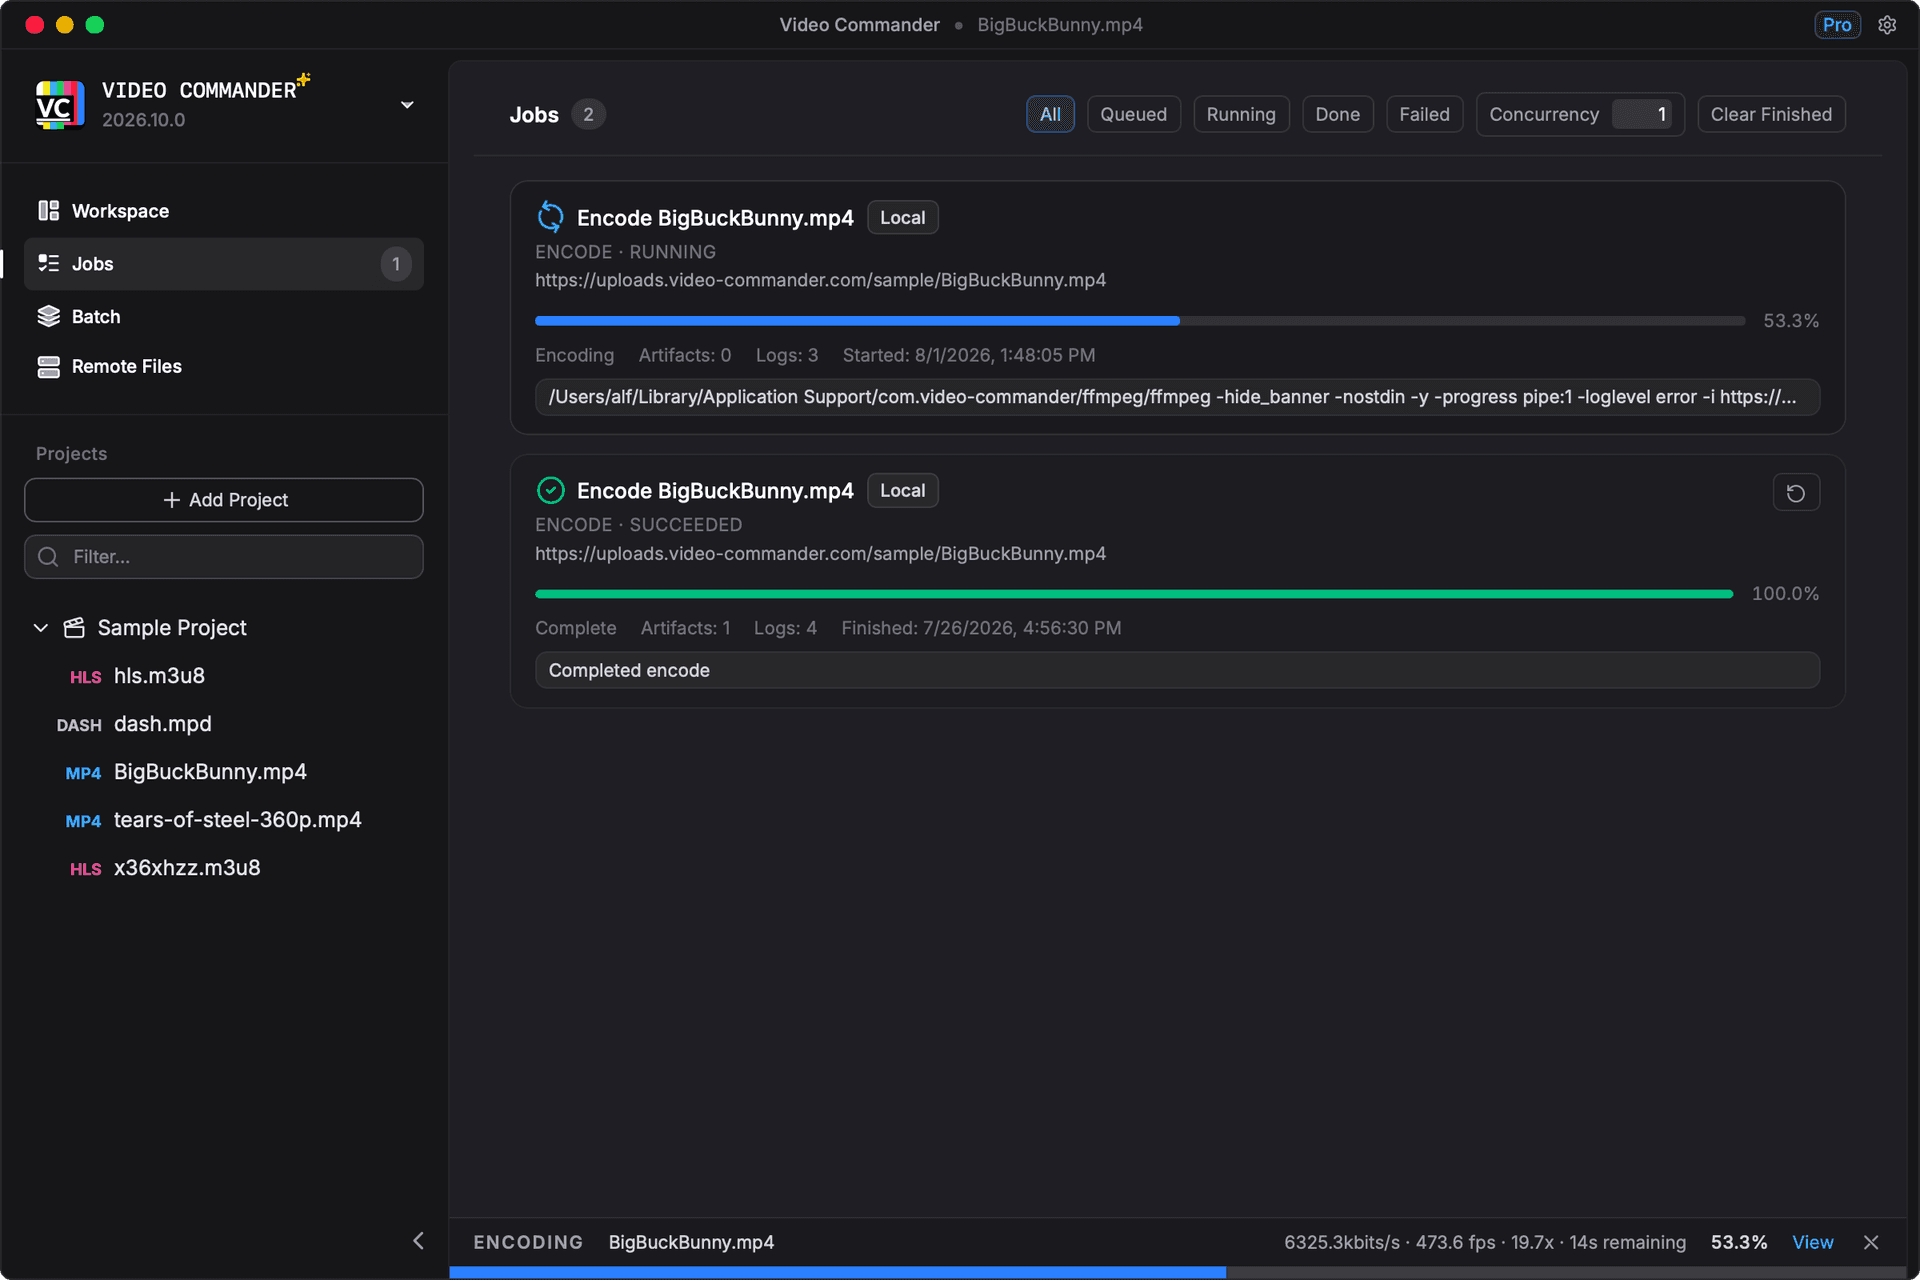Click the Filter projects input field
Viewport: 1920px width, 1280px height.
(224, 557)
